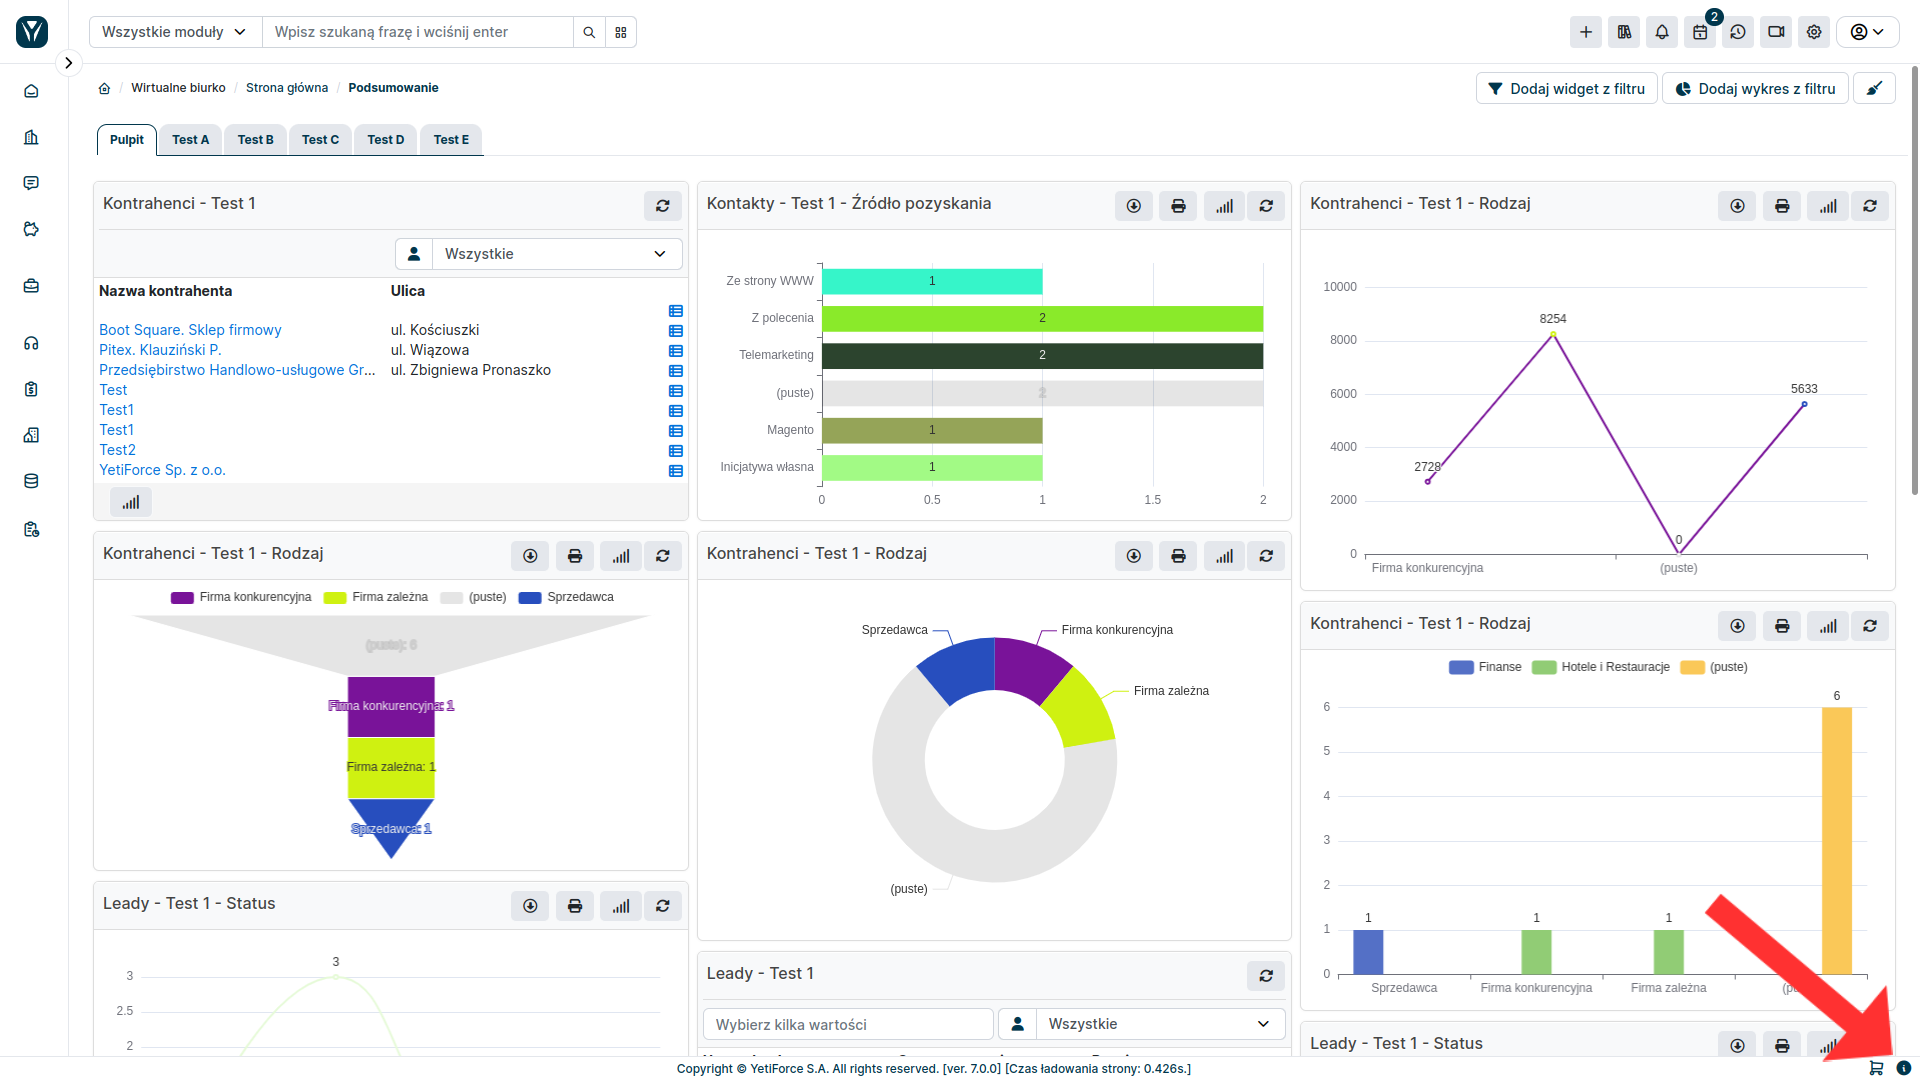This screenshot has width=1920, height=1080.
Task: Focus the global search phrase field
Action: tap(418, 32)
